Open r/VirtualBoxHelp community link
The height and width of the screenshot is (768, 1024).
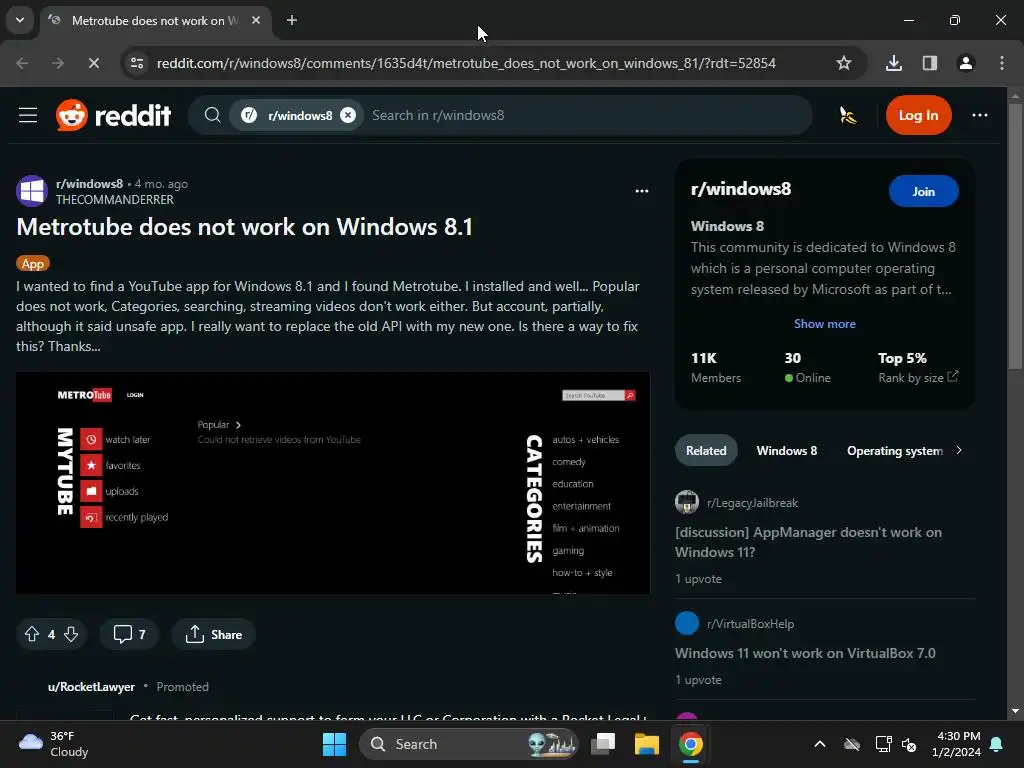click(x=750, y=624)
